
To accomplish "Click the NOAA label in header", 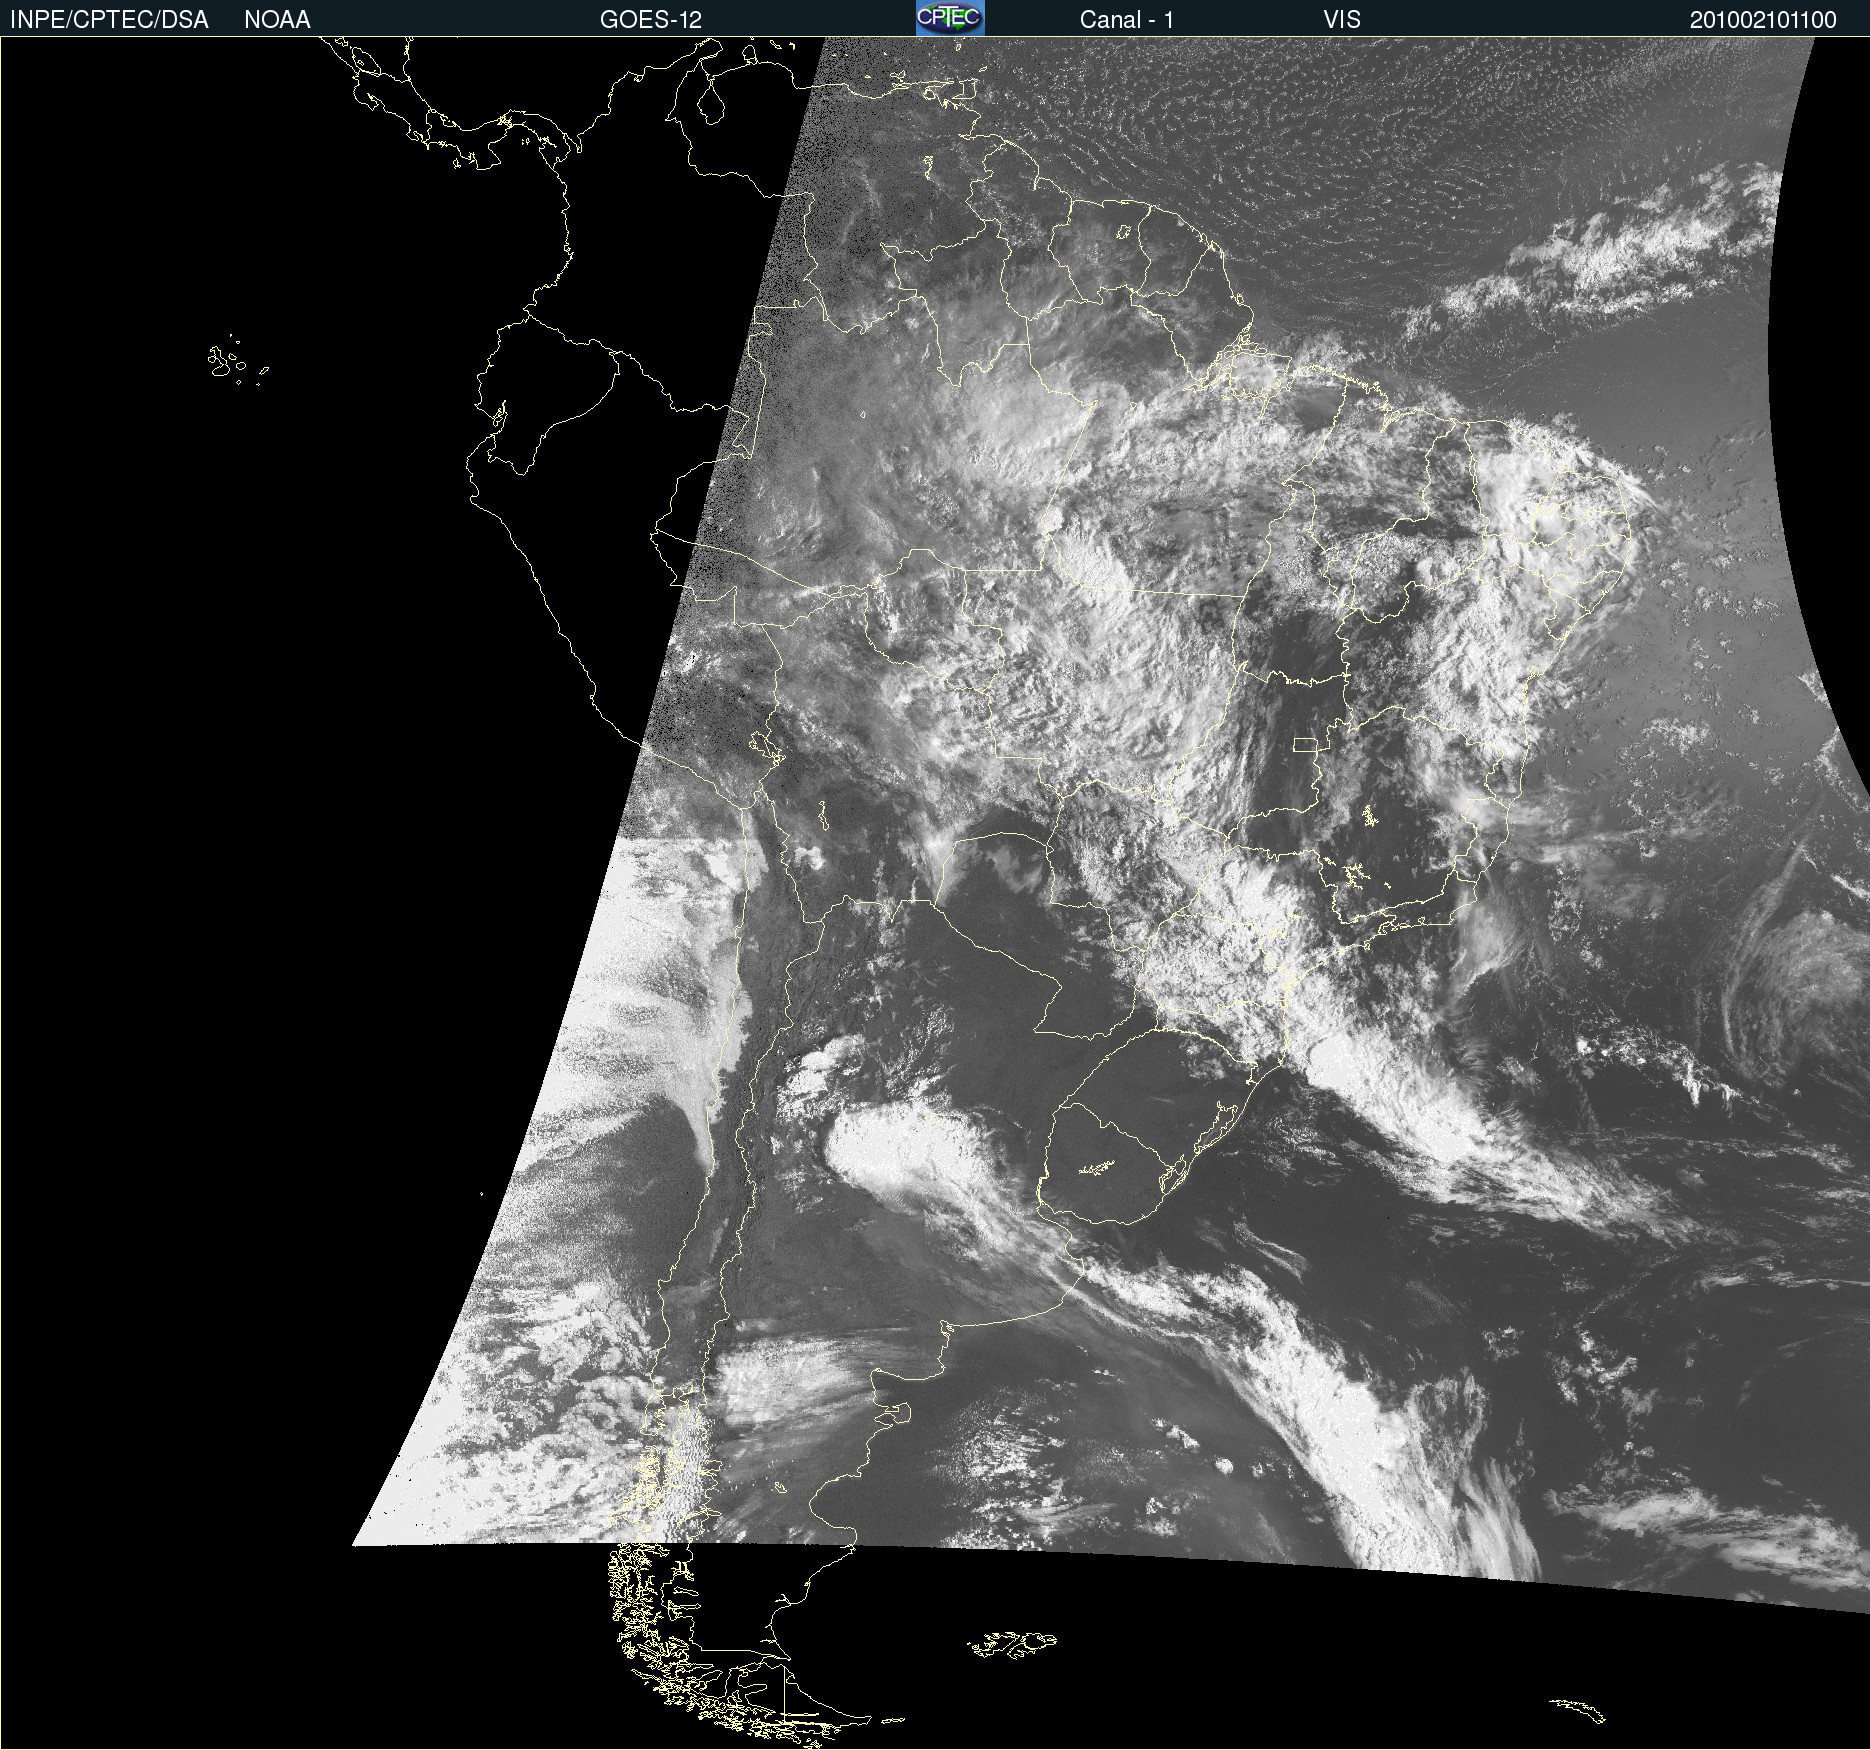I will coord(277,20).
